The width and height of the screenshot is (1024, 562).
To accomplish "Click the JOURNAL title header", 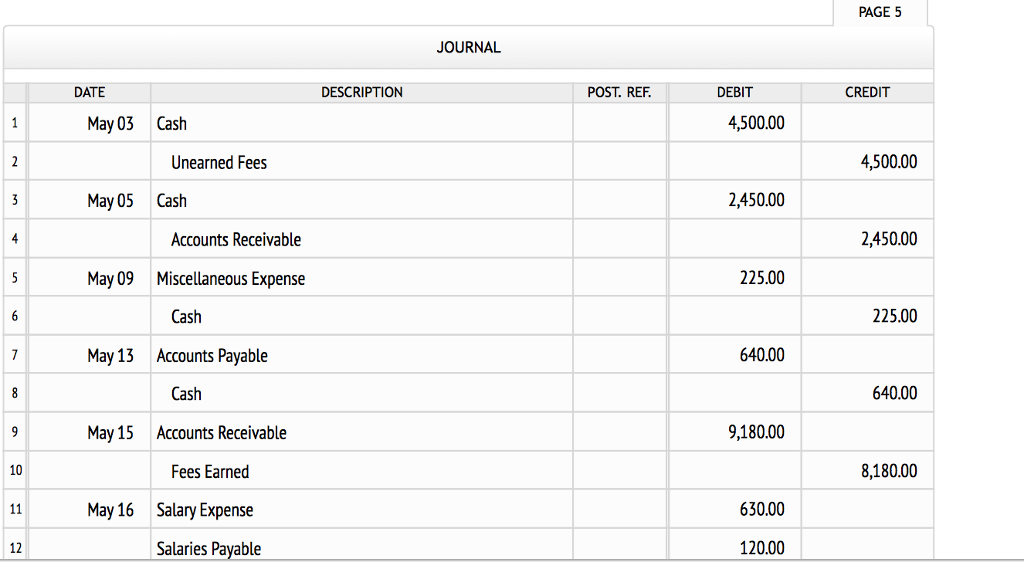I will point(468,48).
